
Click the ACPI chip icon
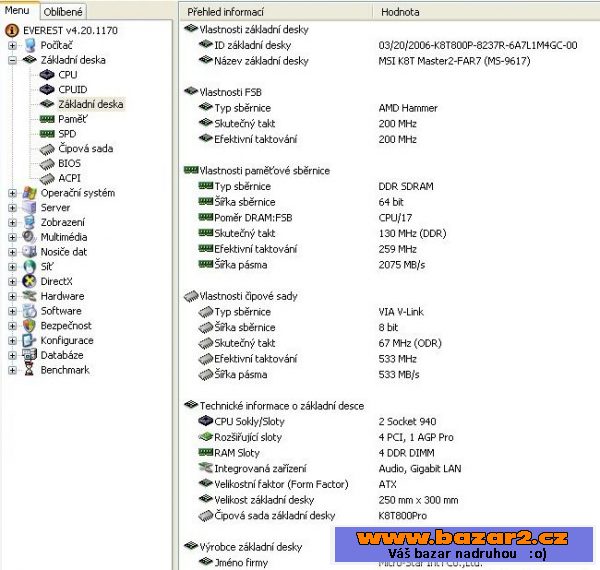pyautogui.click(x=47, y=179)
